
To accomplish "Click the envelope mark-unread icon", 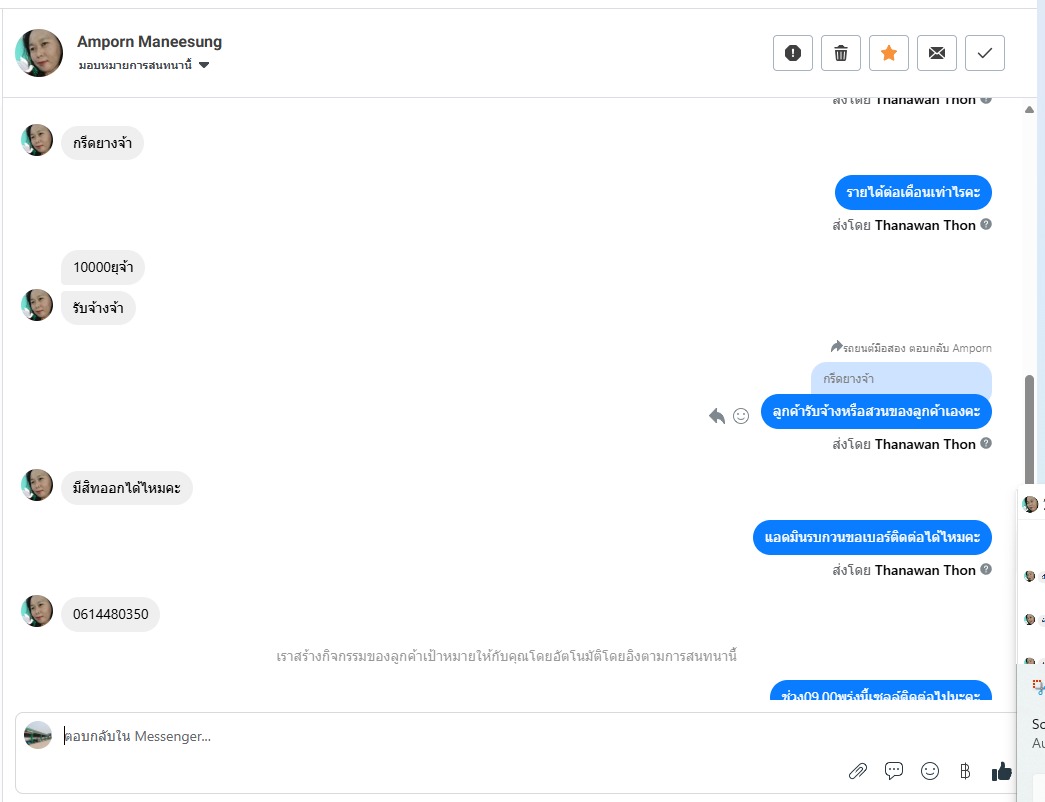I will [937, 53].
